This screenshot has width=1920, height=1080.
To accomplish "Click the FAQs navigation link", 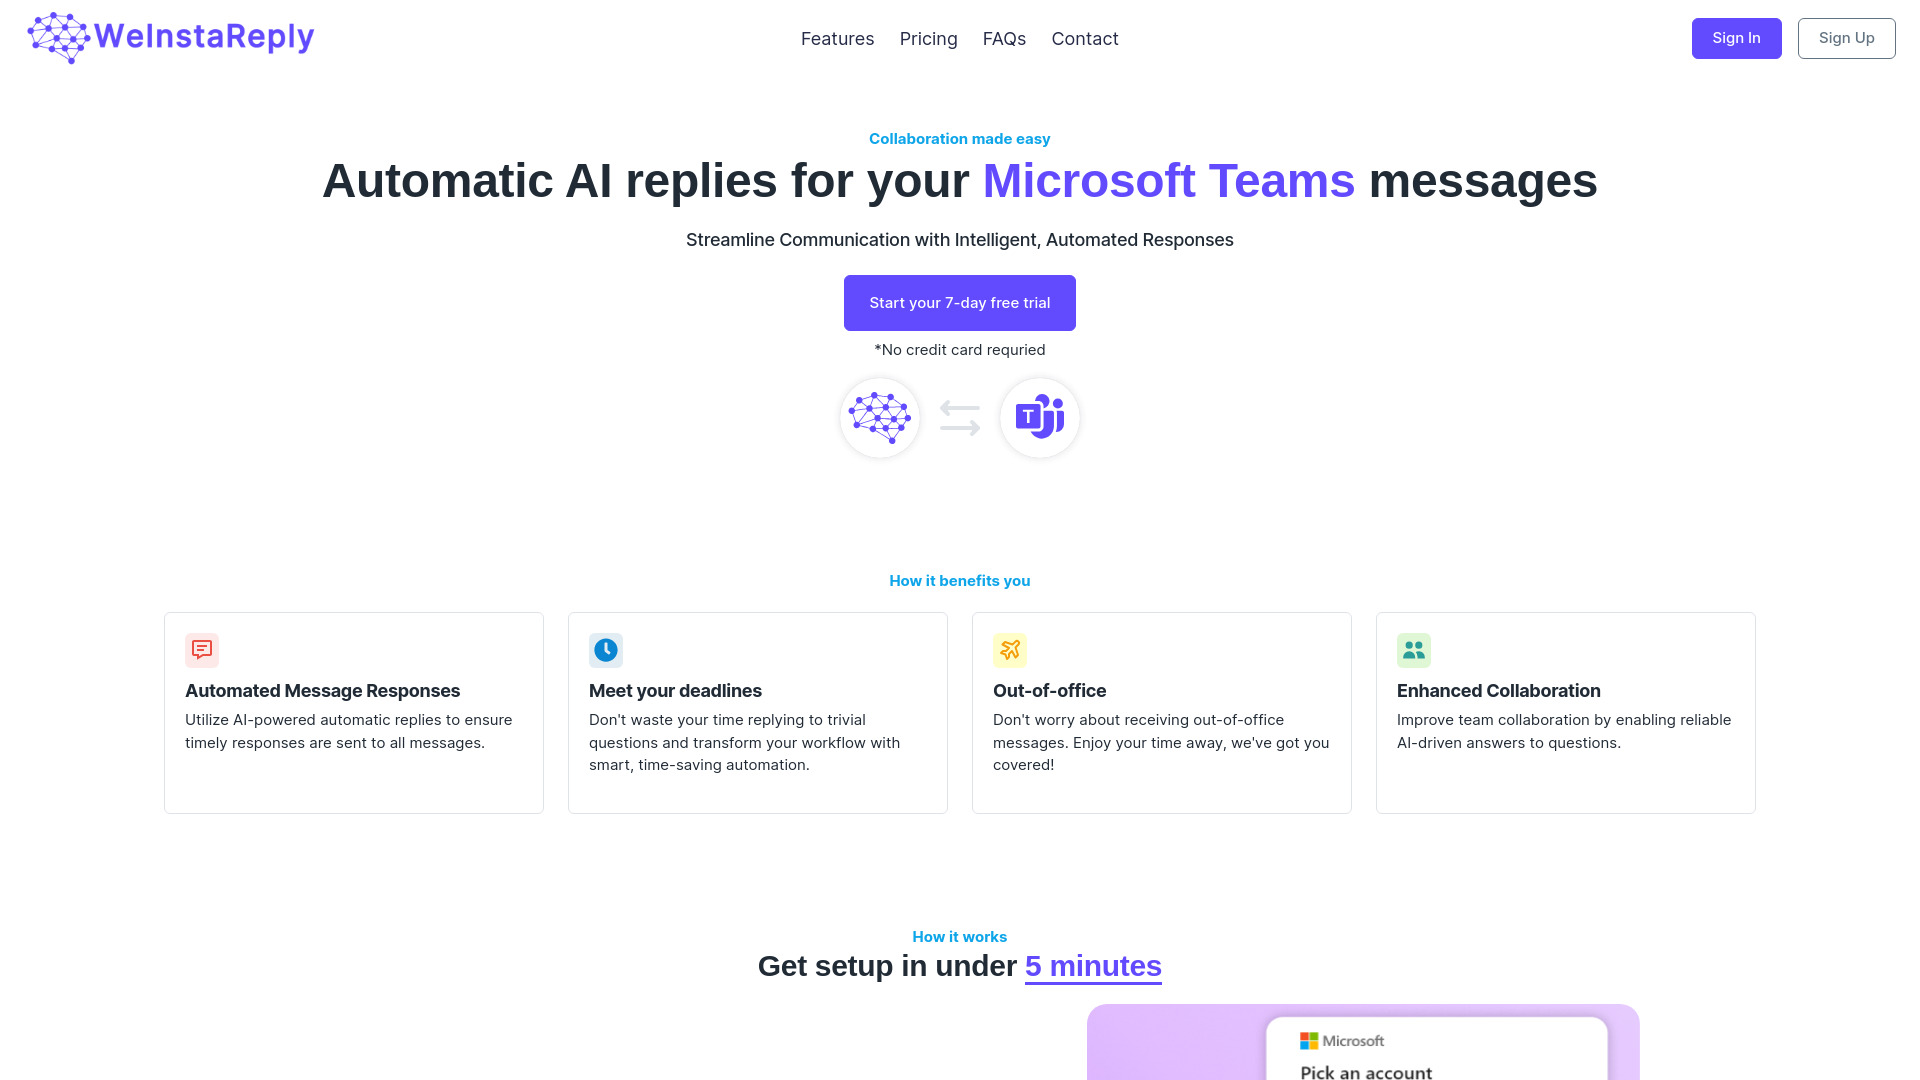I will pyautogui.click(x=1004, y=38).
